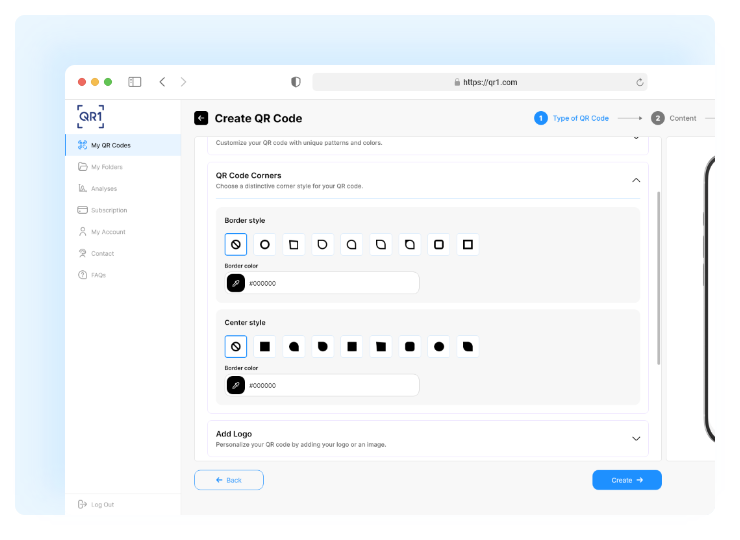Screen dimensions: 740x540
Task: Expand the Add Logo section
Action: (636, 438)
